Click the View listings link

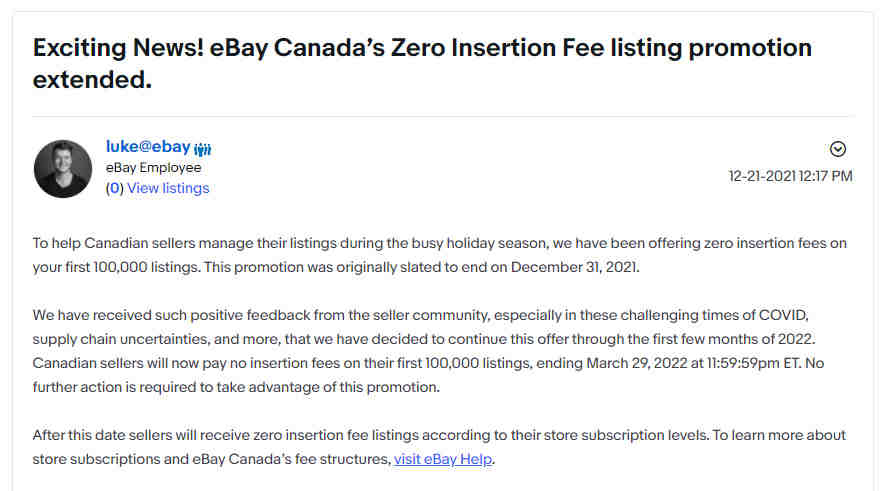click(168, 188)
